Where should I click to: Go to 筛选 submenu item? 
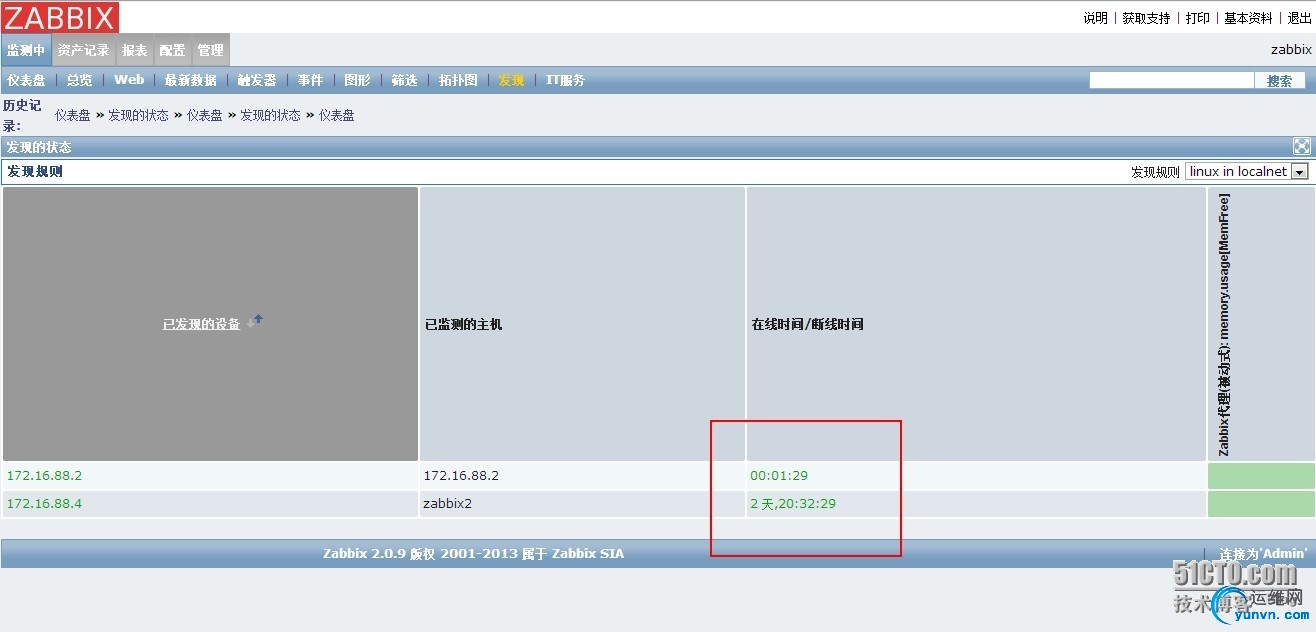coord(404,81)
